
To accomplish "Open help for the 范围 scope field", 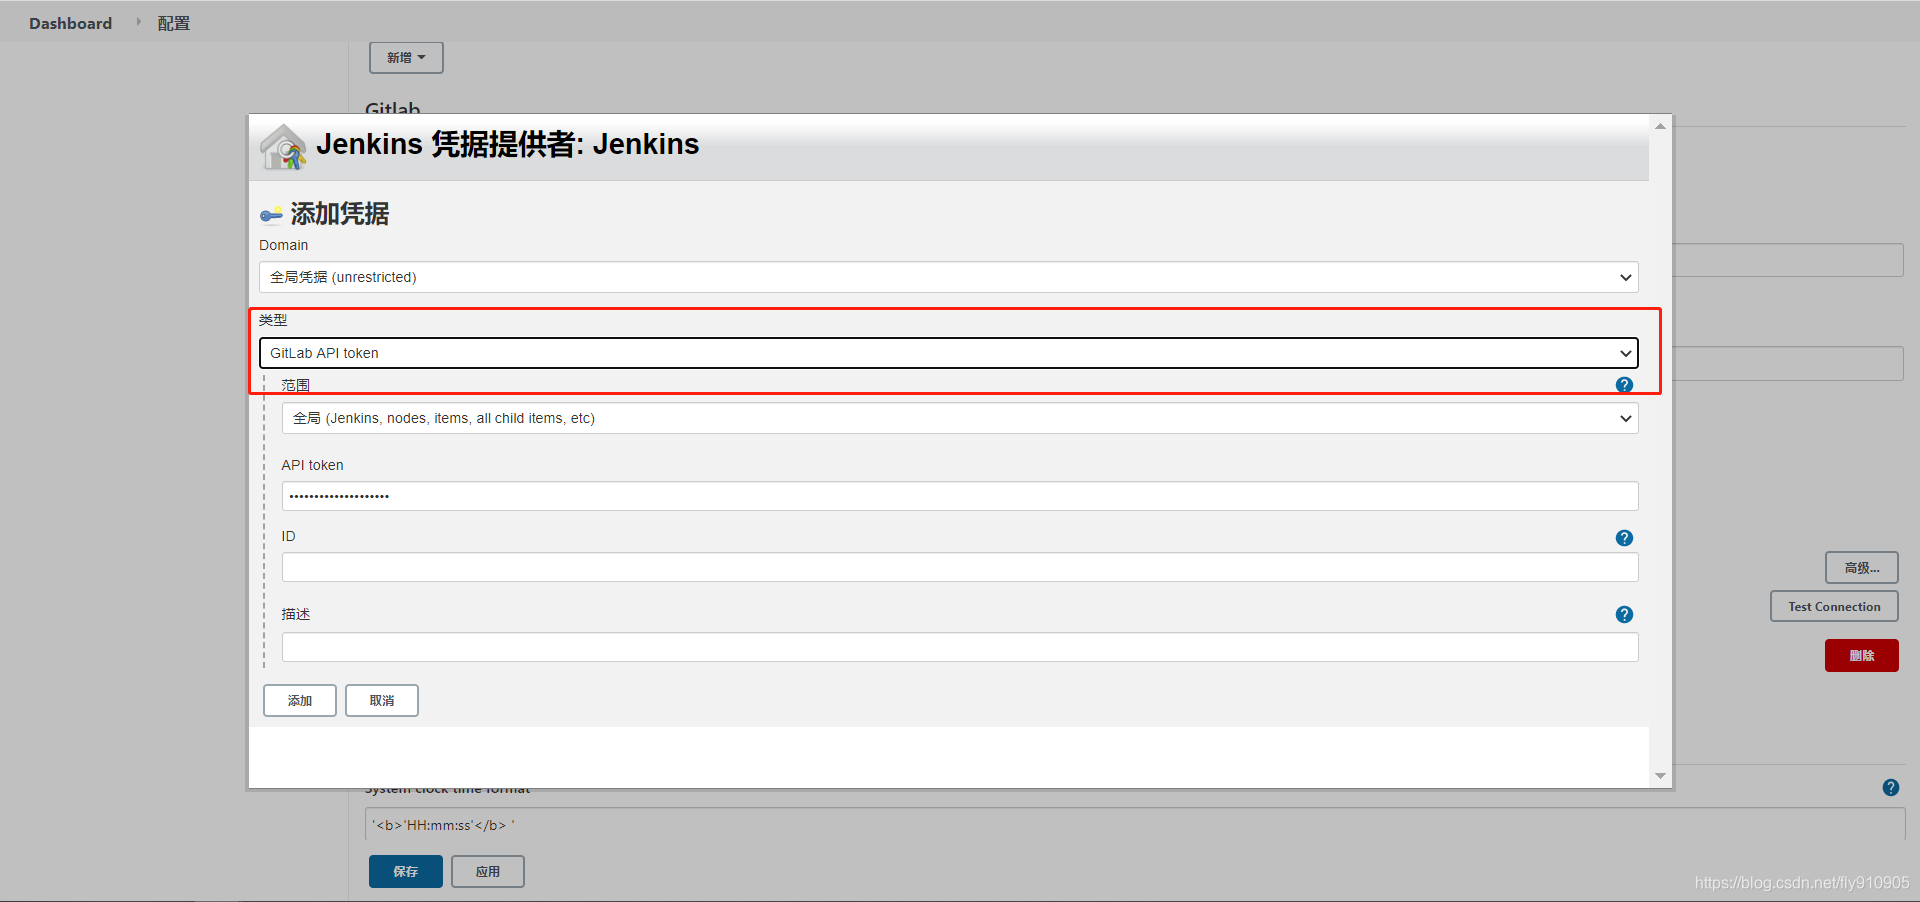I will pyautogui.click(x=1624, y=385).
